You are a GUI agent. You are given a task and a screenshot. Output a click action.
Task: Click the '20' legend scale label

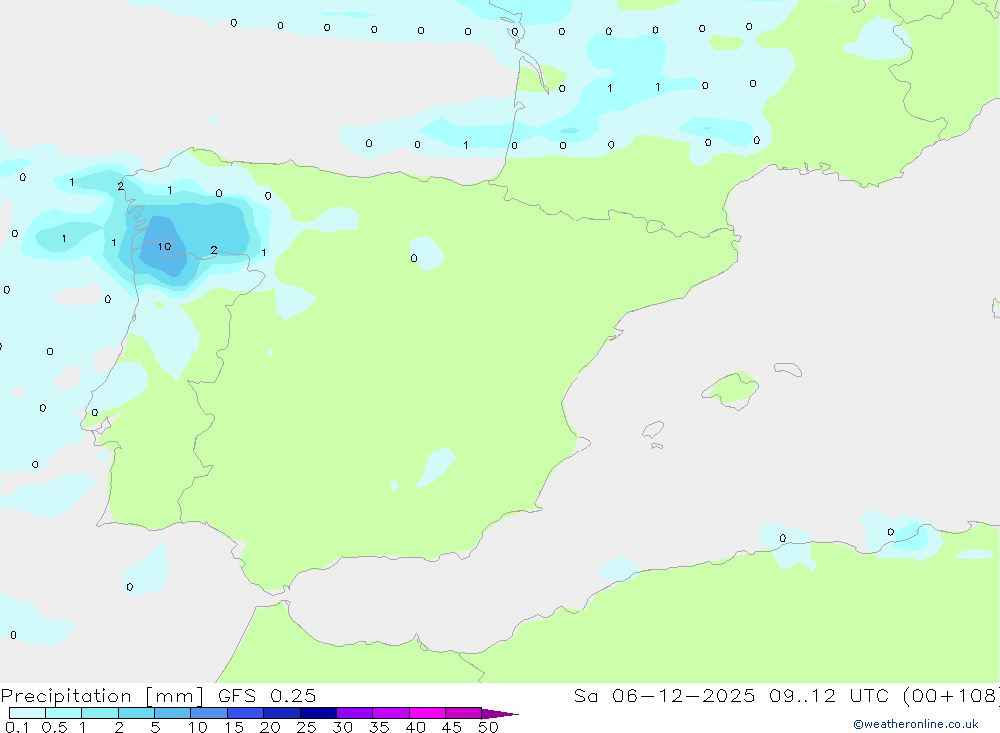click(x=270, y=727)
